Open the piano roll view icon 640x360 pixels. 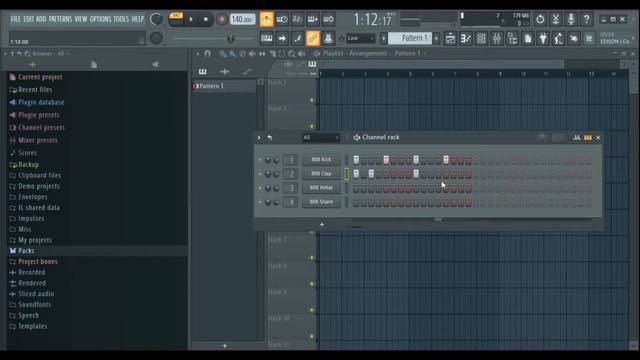coord(466,38)
